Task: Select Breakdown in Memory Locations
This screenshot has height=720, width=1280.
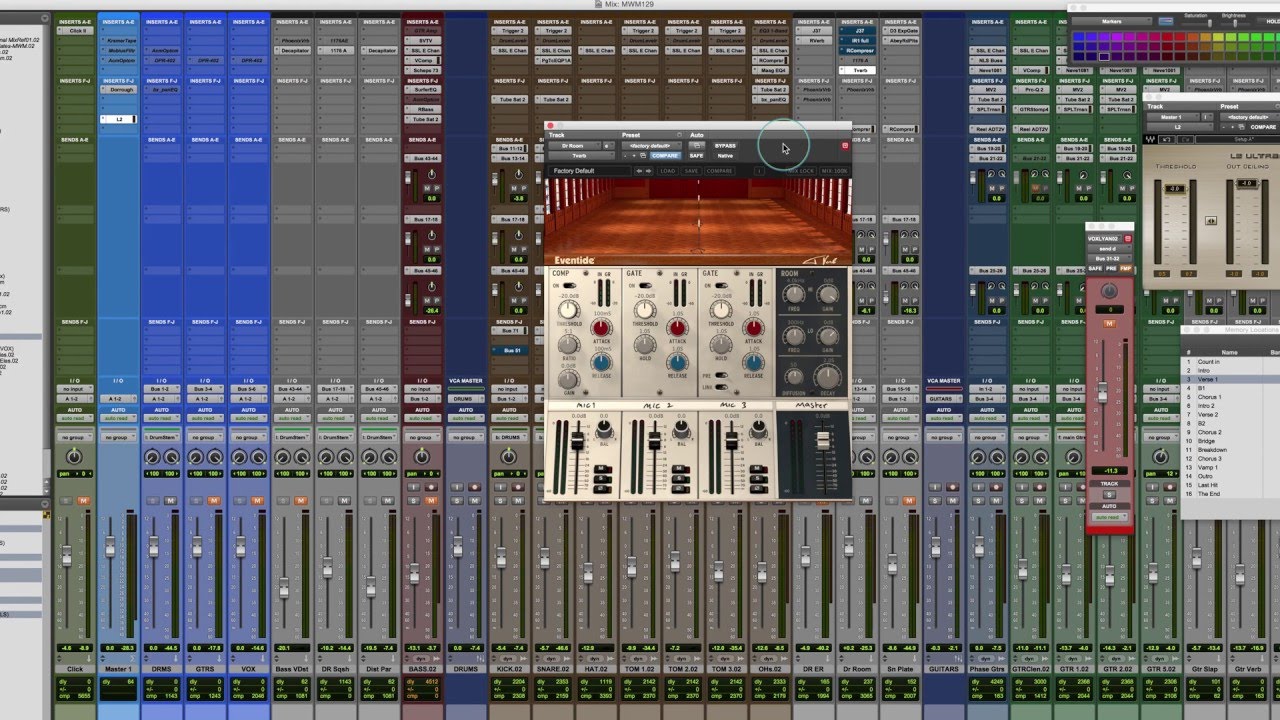Action: click(x=1212, y=450)
